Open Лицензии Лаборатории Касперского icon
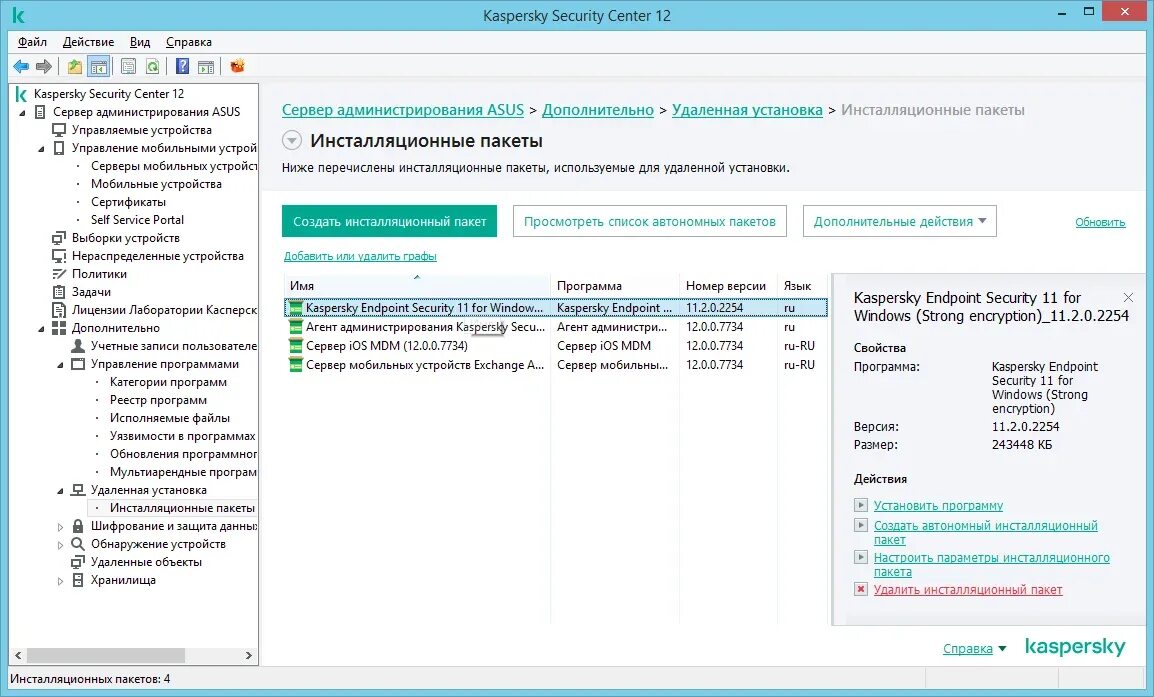This screenshot has width=1154, height=697. (59, 310)
